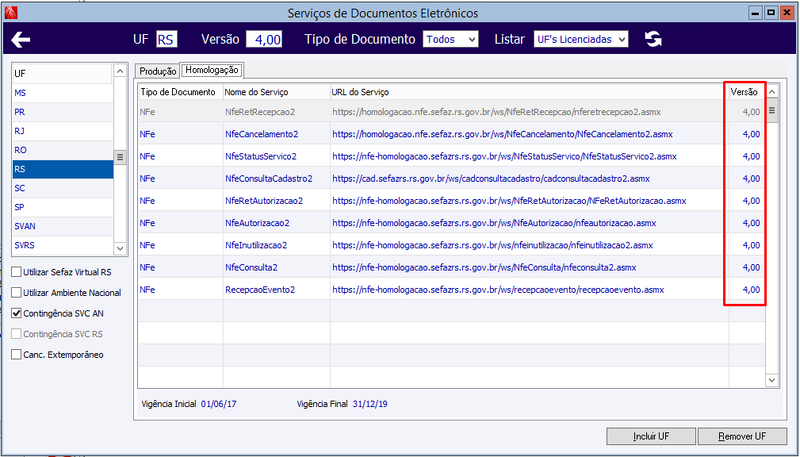The width and height of the screenshot is (800, 457).
Task: Select the NfeConsultaCadastro2 service name
Action: pyautogui.click(x=269, y=179)
